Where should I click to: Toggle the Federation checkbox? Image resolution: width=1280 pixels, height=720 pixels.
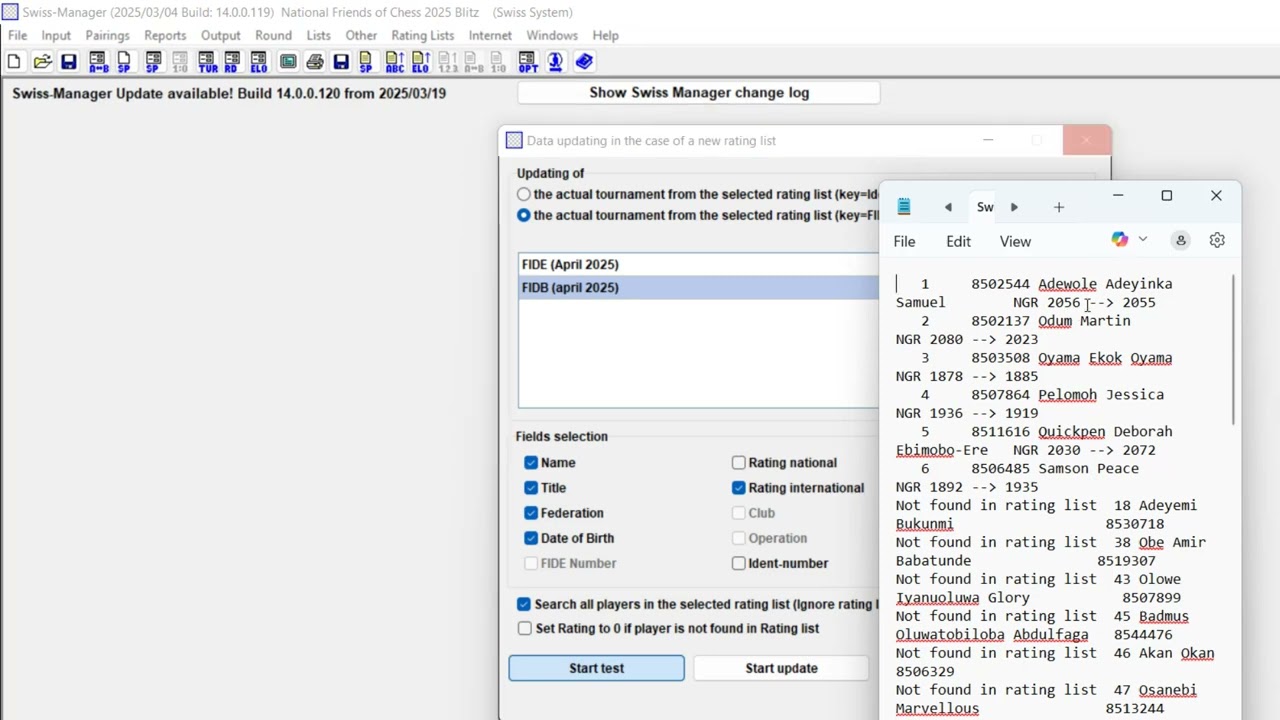click(x=531, y=513)
